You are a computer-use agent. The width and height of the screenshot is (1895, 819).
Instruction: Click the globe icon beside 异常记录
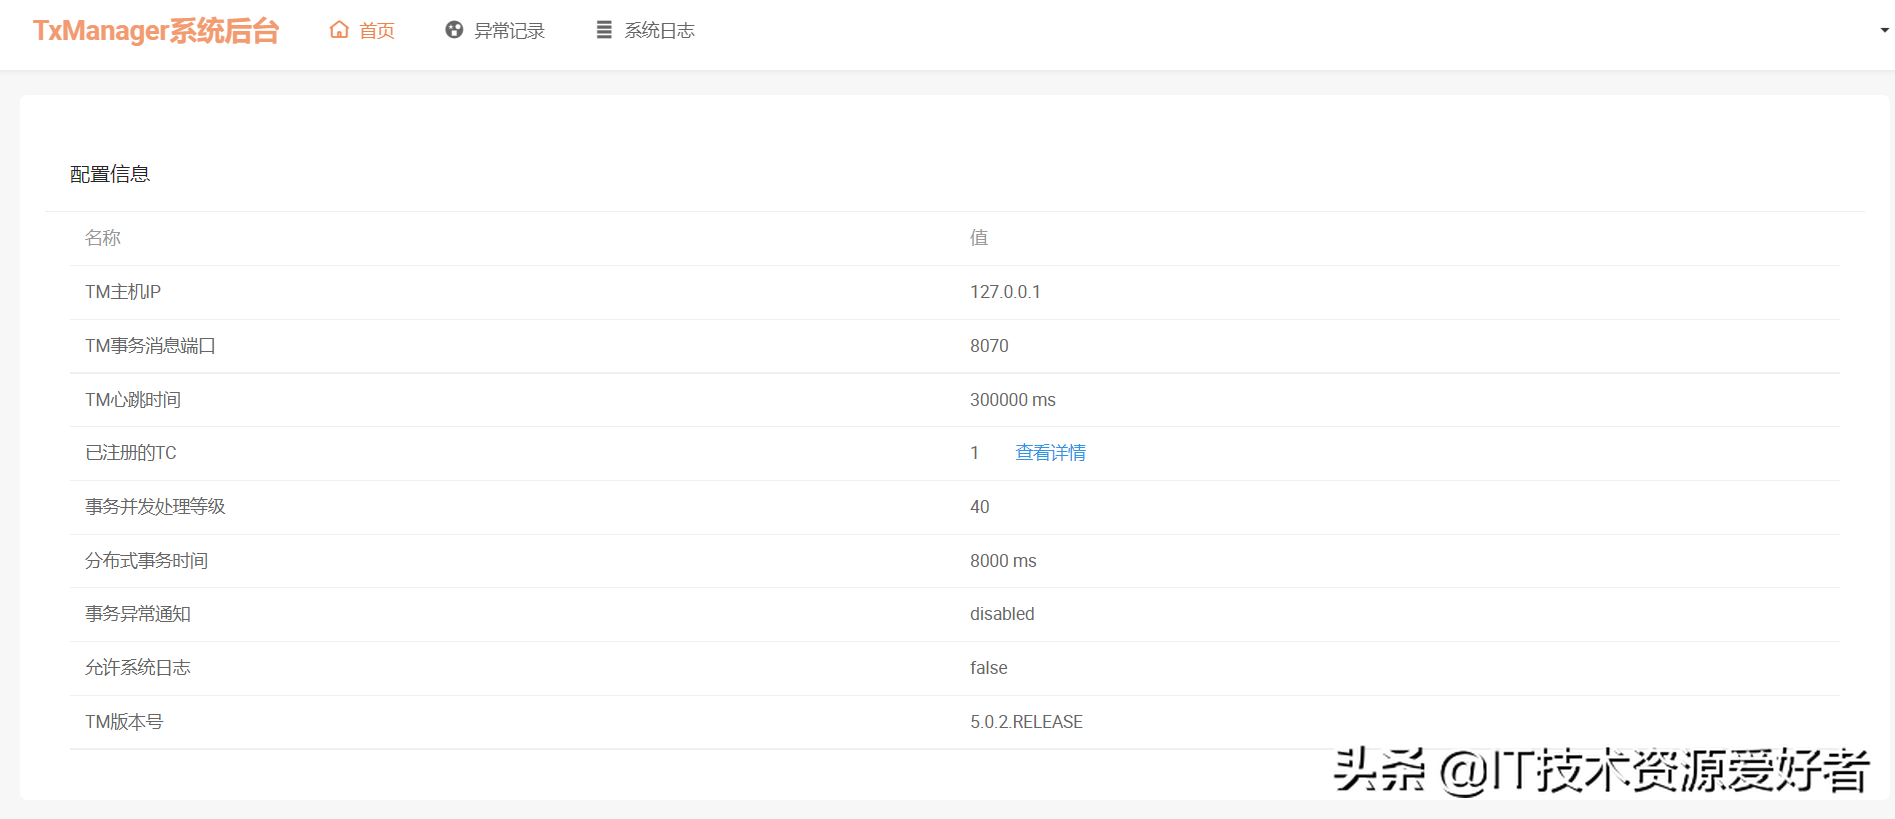pos(454,30)
